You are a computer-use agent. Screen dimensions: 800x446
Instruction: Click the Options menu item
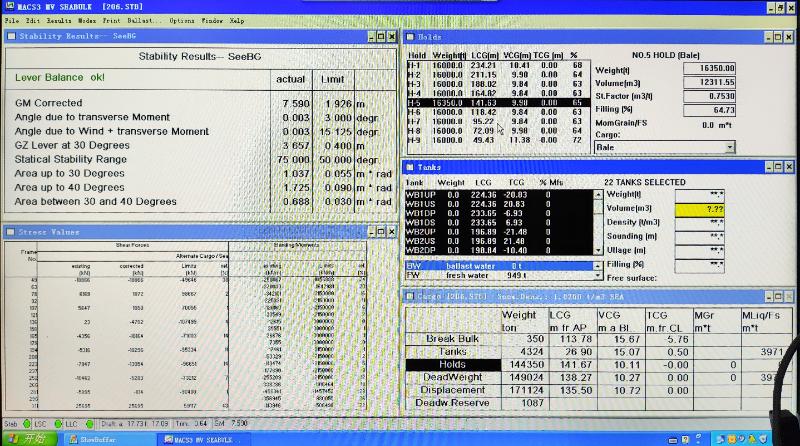click(x=182, y=20)
